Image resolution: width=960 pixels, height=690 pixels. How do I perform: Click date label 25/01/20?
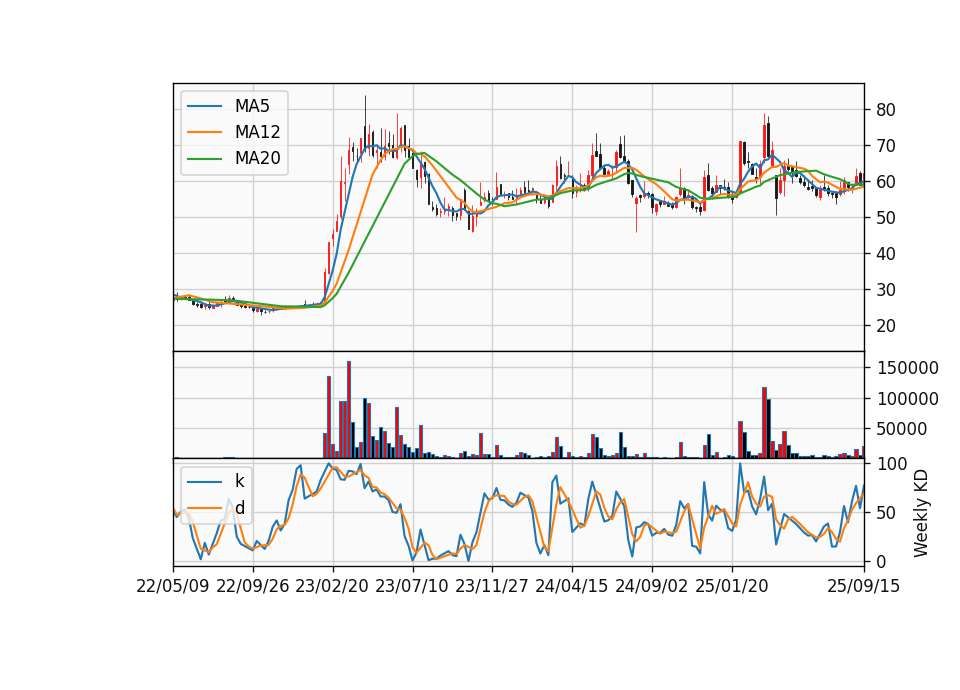click(x=732, y=586)
